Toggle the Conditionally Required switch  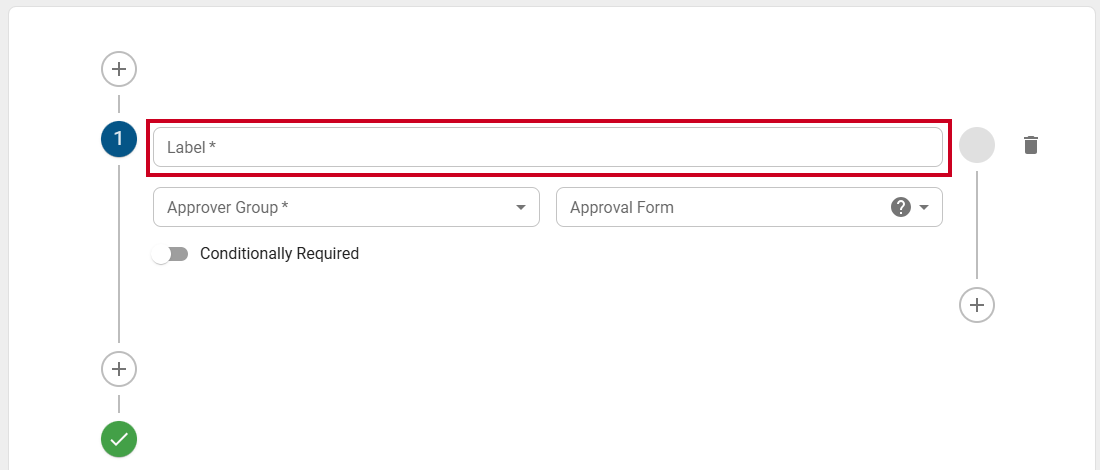[x=170, y=254]
